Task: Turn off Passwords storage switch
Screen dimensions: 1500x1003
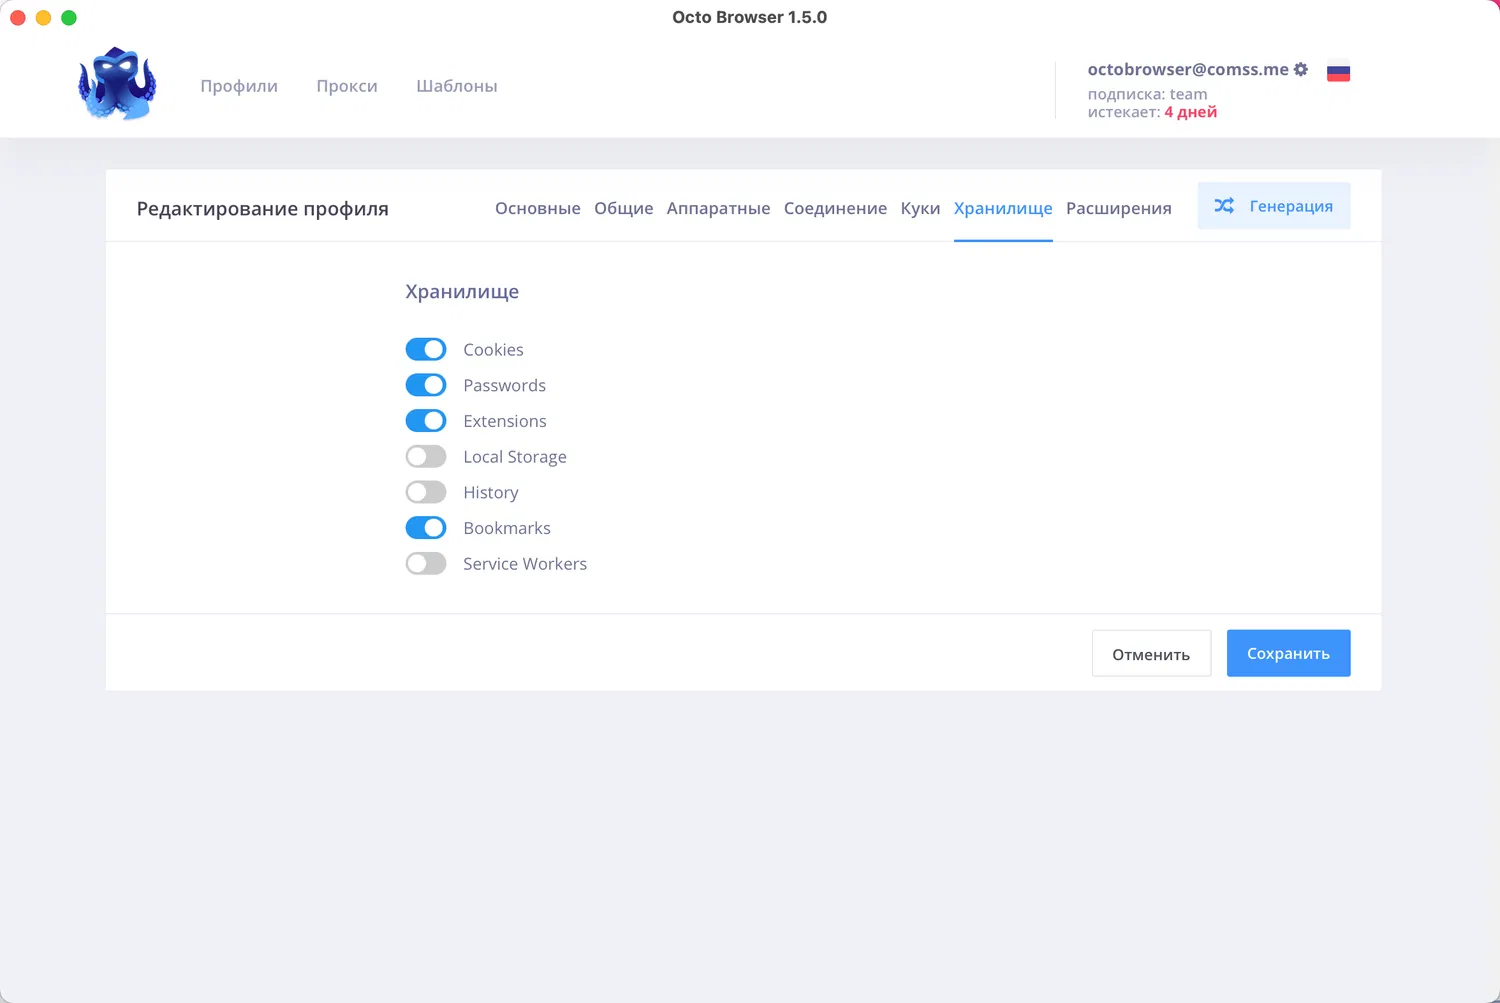Action: pyautogui.click(x=426, y=385)
